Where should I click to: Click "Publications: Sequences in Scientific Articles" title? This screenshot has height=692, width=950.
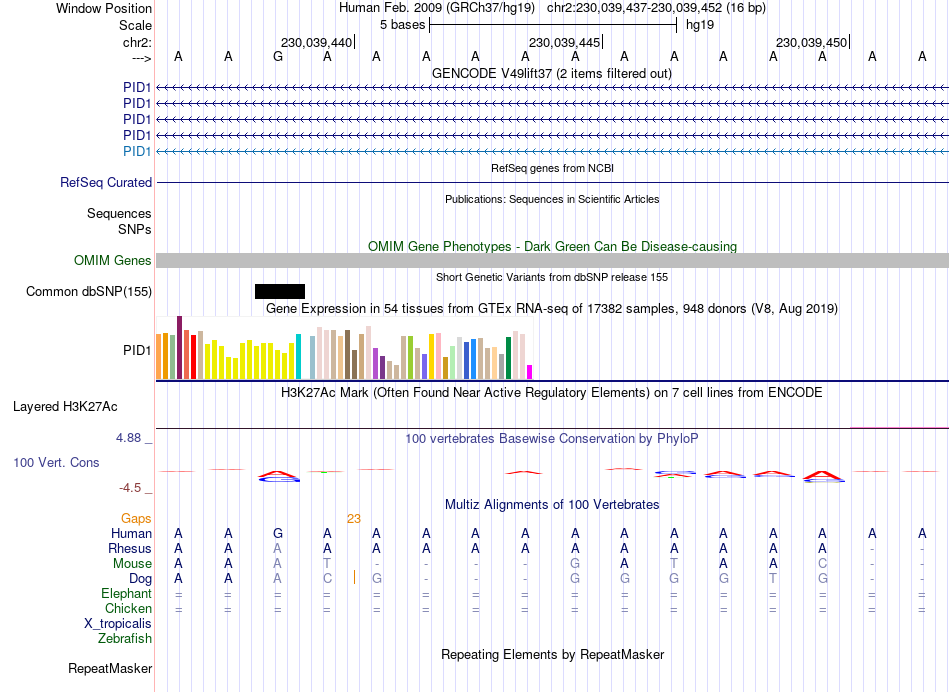coord(552,199)
